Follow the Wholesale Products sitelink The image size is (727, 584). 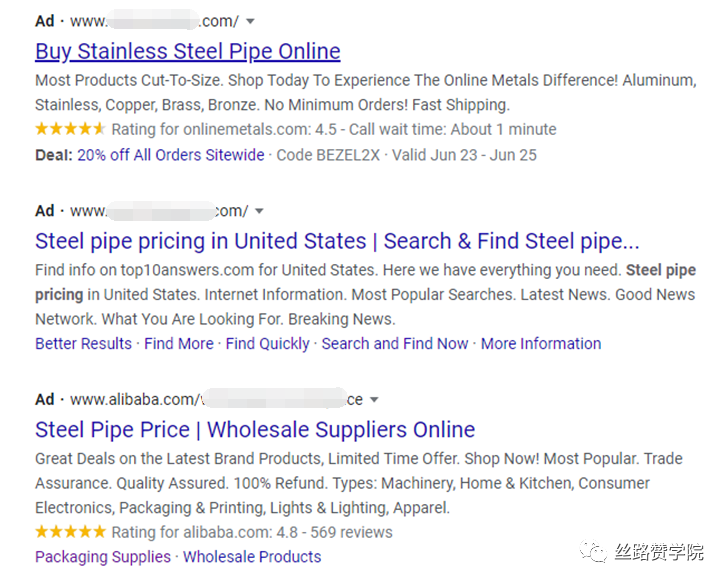tap(252, 557)
